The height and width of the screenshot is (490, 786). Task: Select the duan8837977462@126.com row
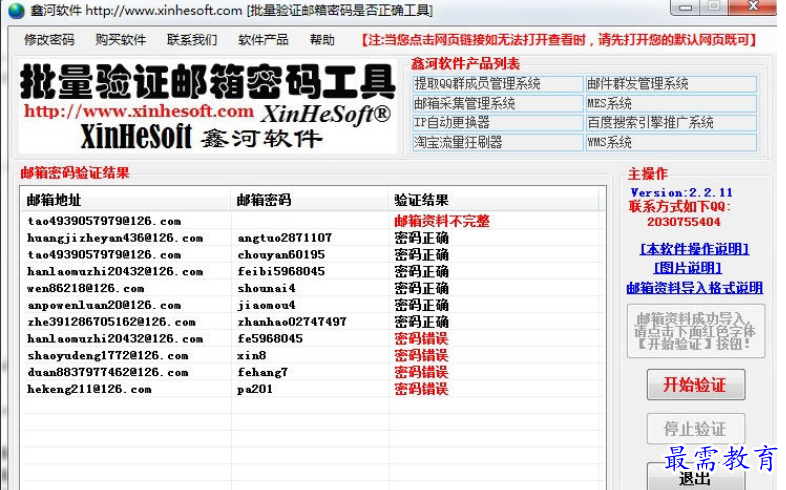coord(313,372)
